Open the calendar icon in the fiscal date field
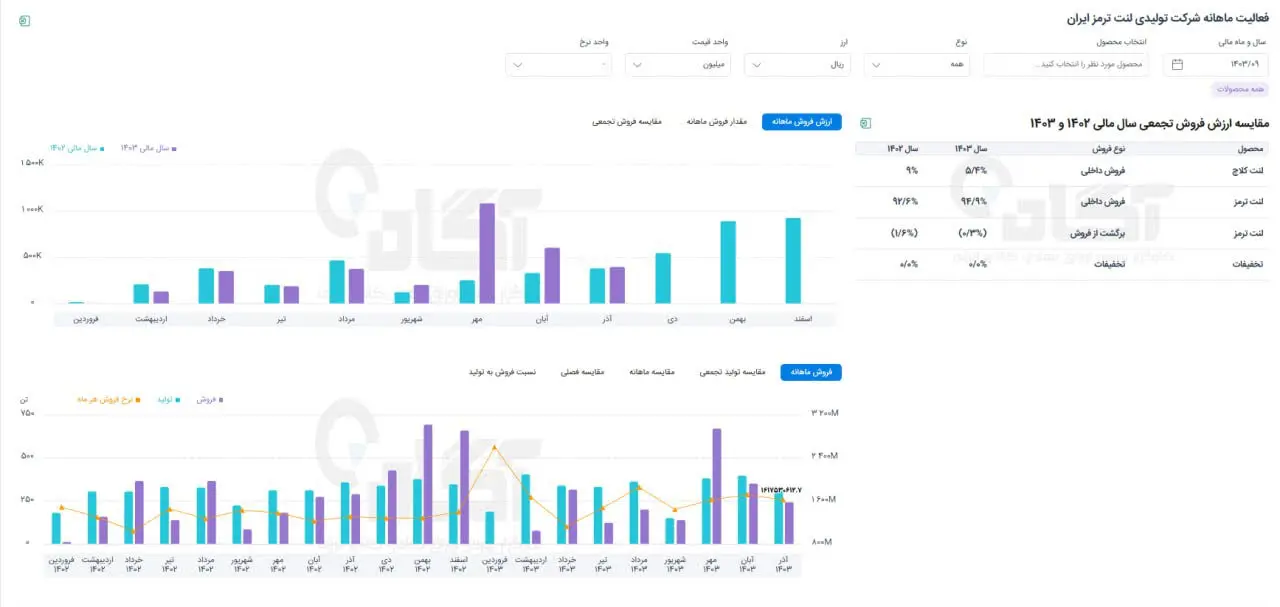Viewport: 1280px width, 607px height. pyautogui.click(x=1177, y=65)
